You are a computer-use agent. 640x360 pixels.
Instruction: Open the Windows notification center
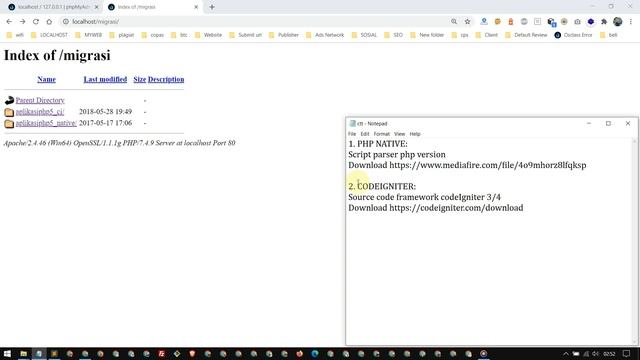[627, 353]
